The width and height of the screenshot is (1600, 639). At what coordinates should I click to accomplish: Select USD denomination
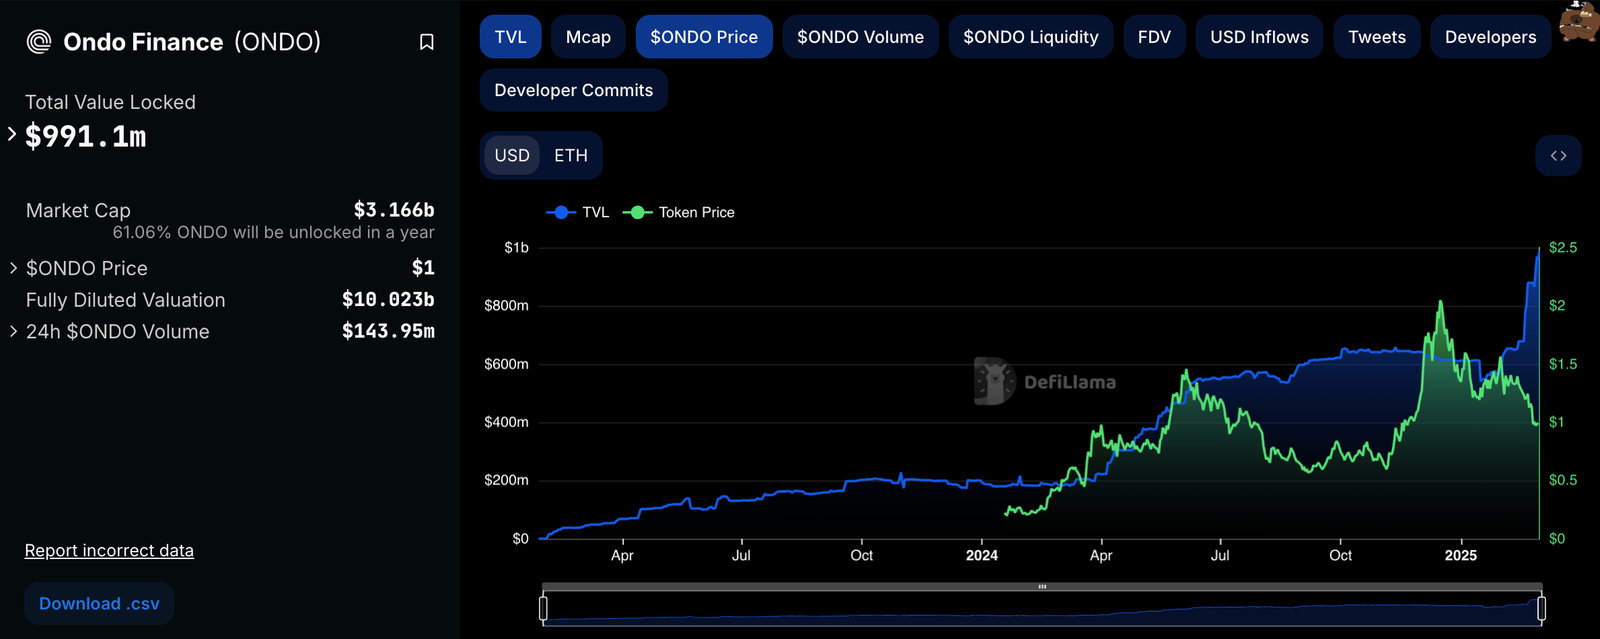(x=512, y=156)
